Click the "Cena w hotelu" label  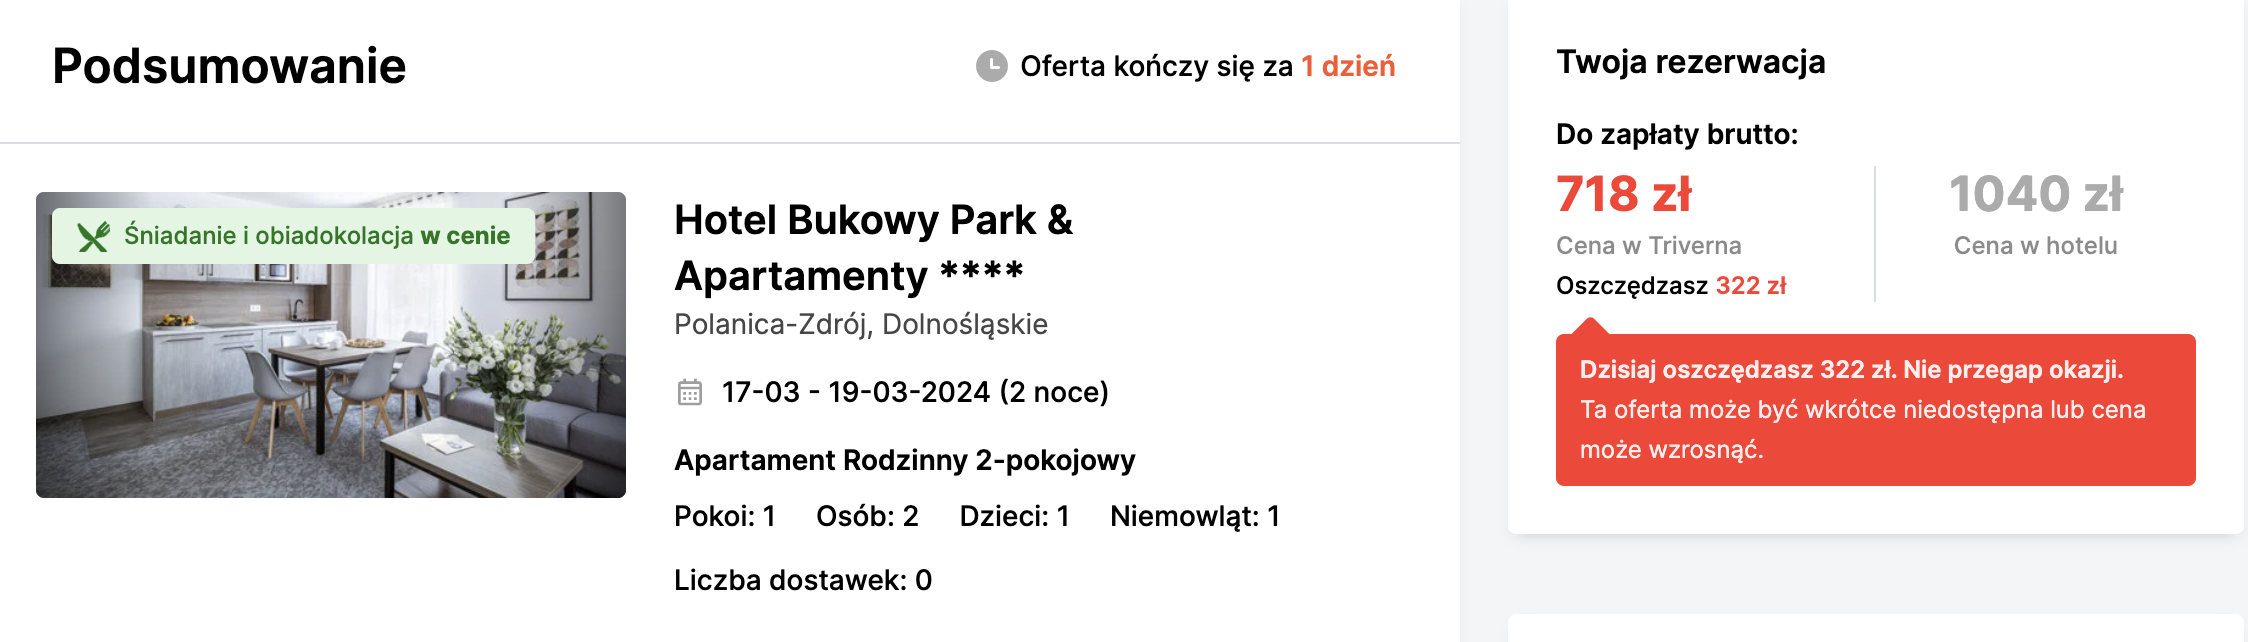(x=2035, y=246)
